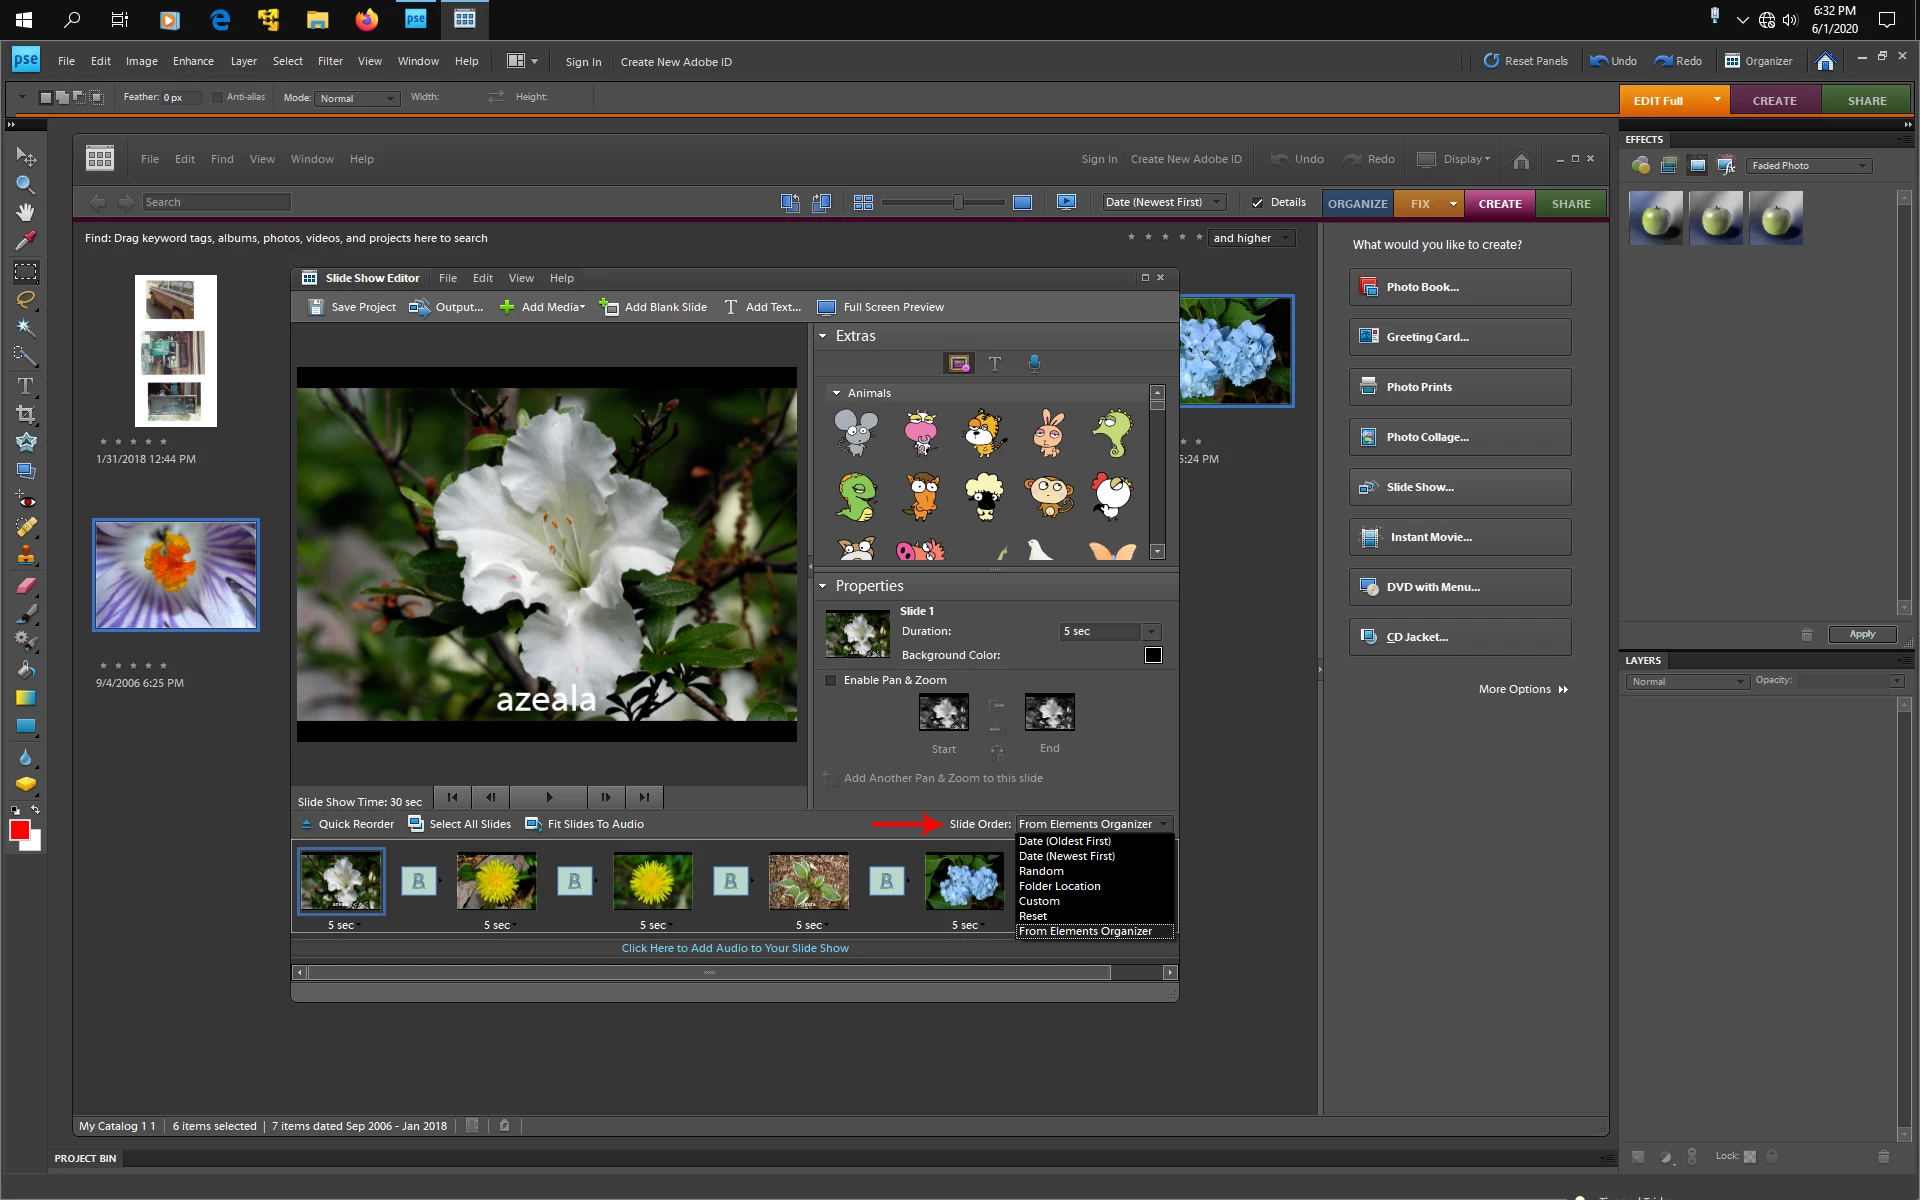Open the slide Duration dropdown
This screenshot has height=1200, width=1920.
click(1151, 631)
